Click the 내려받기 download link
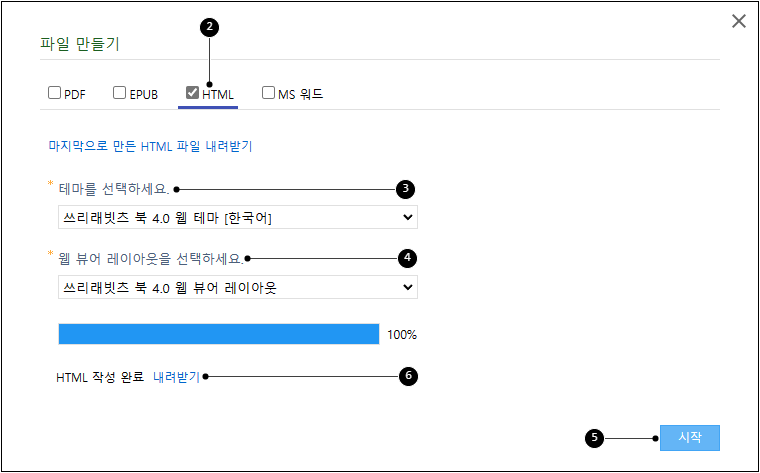The width and height of the screenshot is (760, 473). pos(176,377)
